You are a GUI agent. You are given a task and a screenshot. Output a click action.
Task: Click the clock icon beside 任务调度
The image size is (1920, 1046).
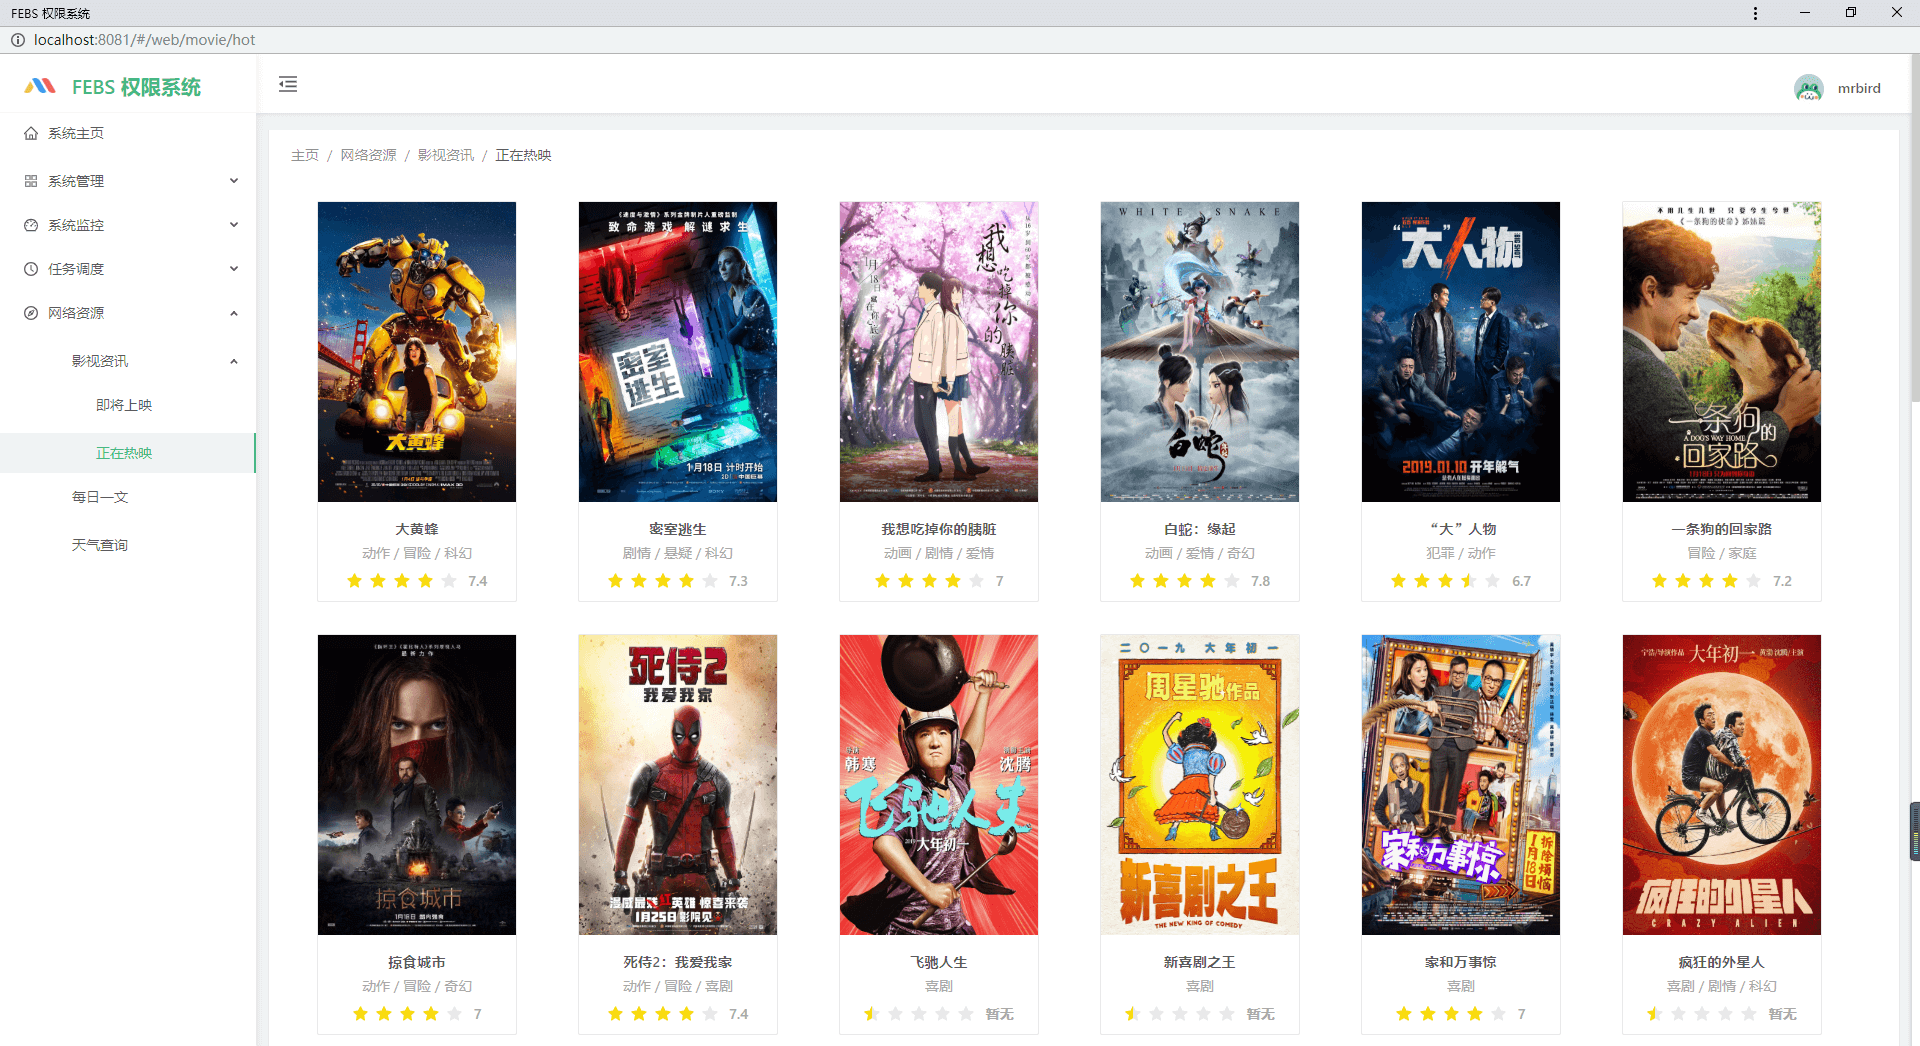pos(31,269)
